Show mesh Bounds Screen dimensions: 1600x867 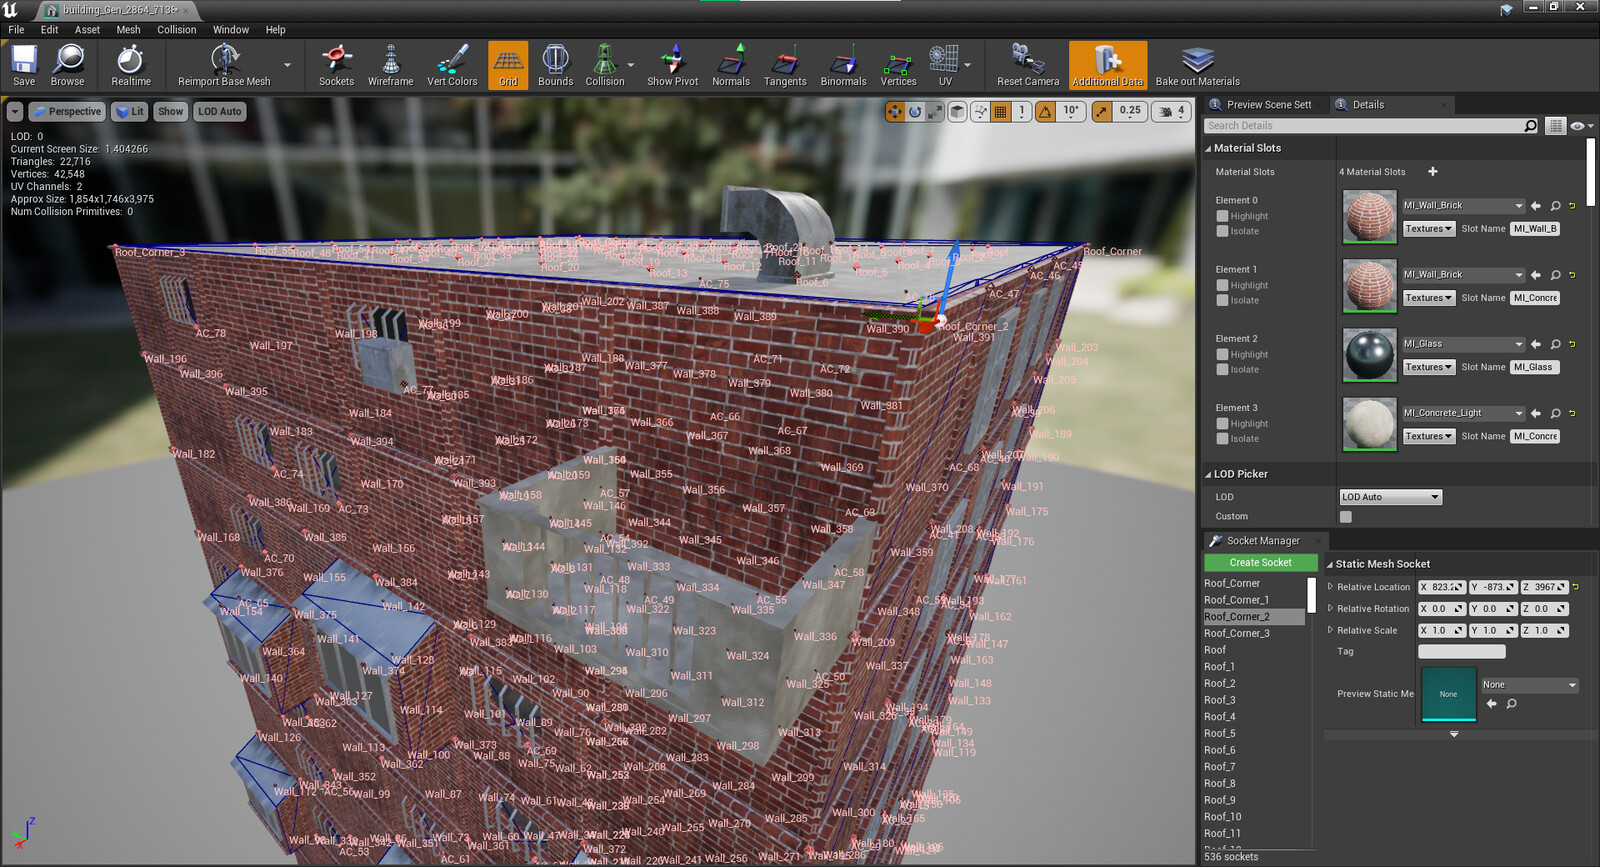point(556,66)
